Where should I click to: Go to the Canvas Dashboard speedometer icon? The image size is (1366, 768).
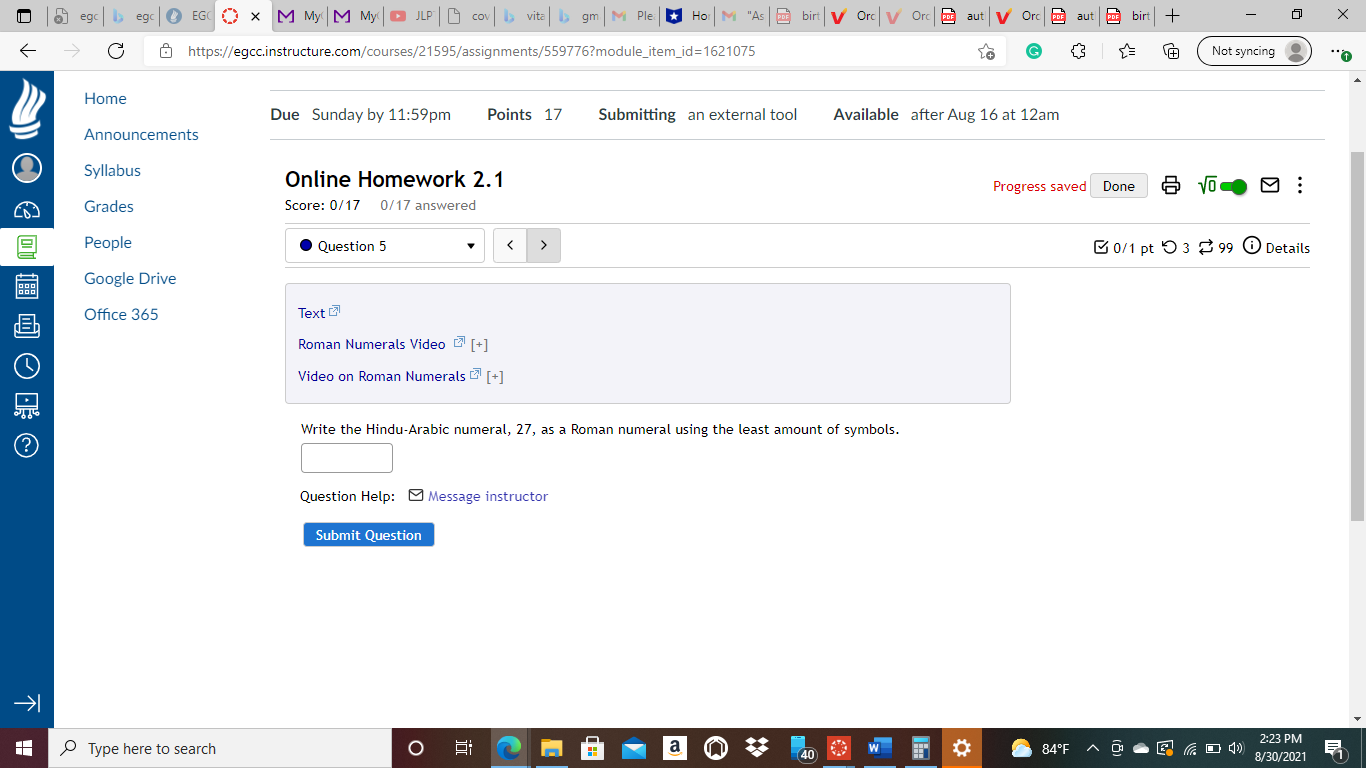click(27, 209)
